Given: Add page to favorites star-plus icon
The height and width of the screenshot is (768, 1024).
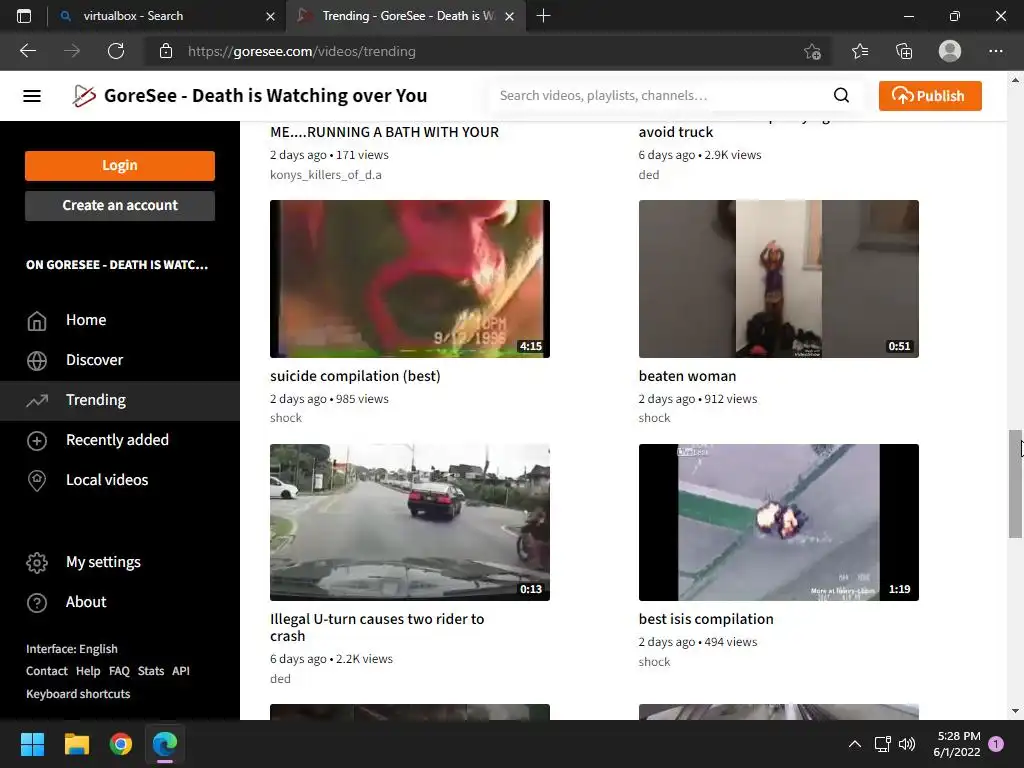Looking at the screenshot, I should coord(812,51).
